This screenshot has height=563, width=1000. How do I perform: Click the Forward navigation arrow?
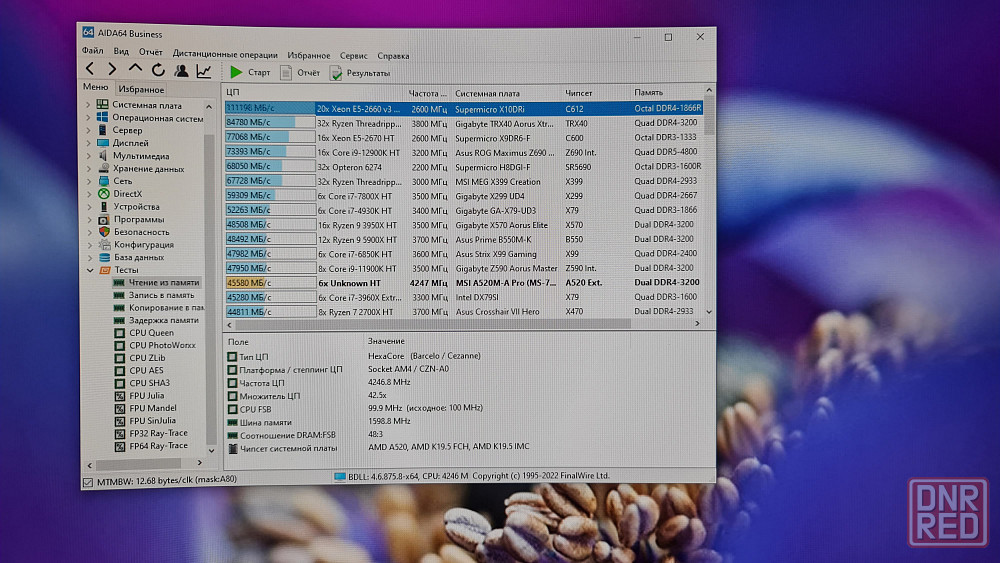112,69
